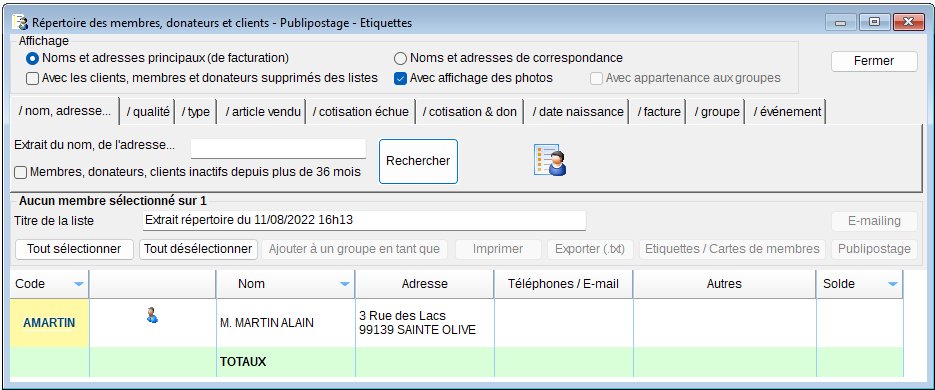Toggle Avec affichage des photos checkbox
The width and height of the screenshot is (935, 390).
coord(400,78)
